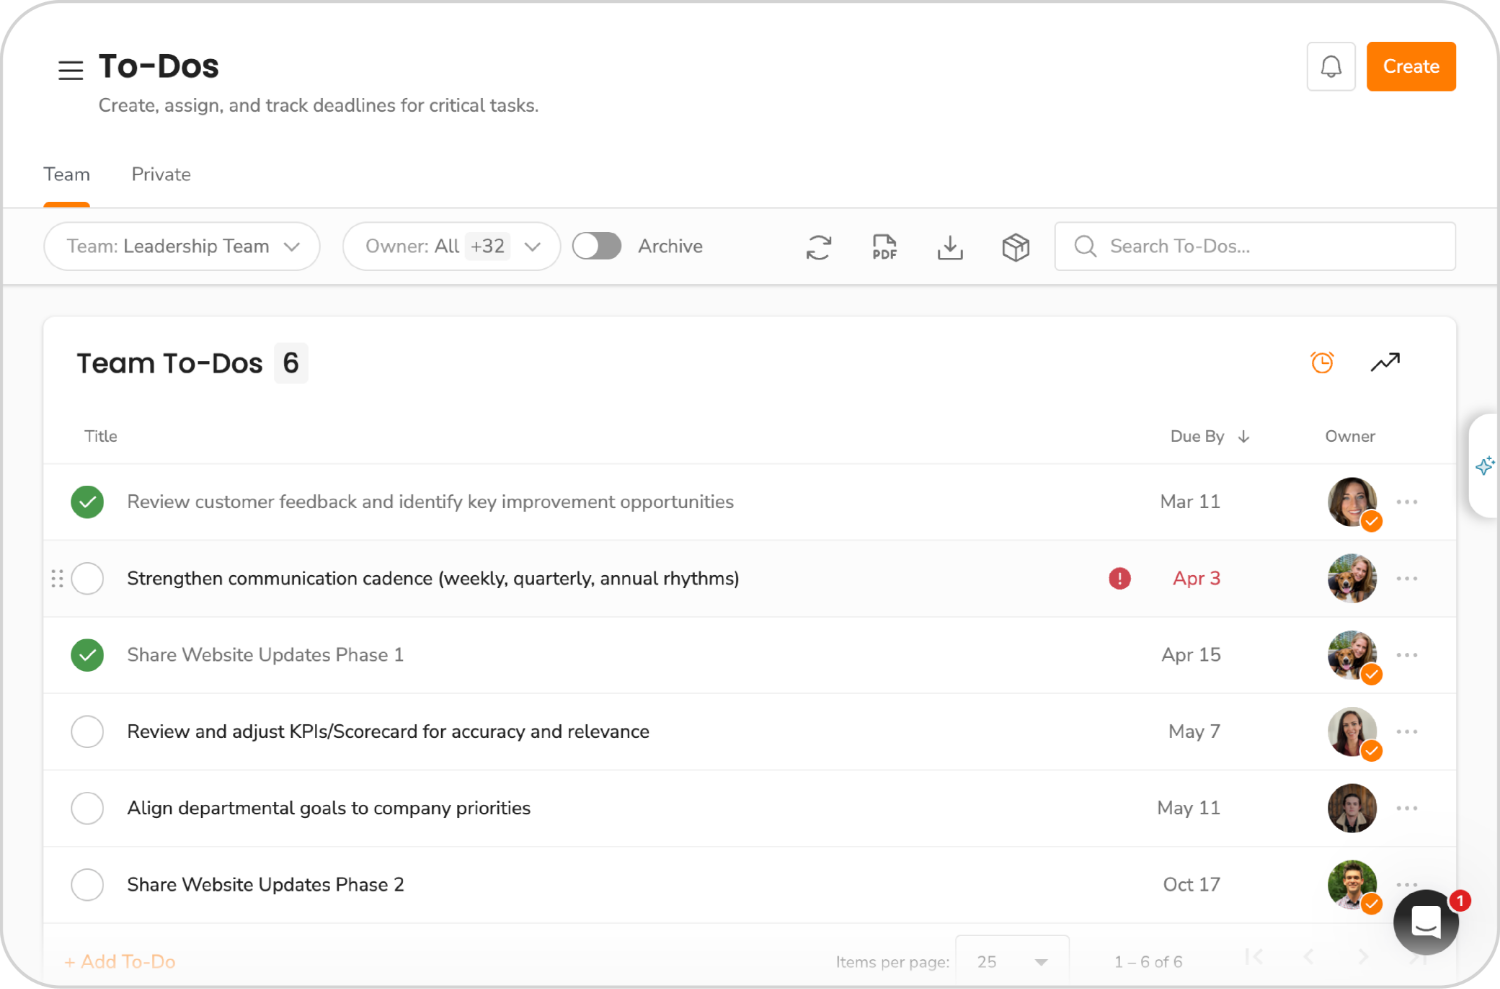Screen dimensions: 1500x989
Task: Open the trend chart icon
Action: pos(1385,362)
